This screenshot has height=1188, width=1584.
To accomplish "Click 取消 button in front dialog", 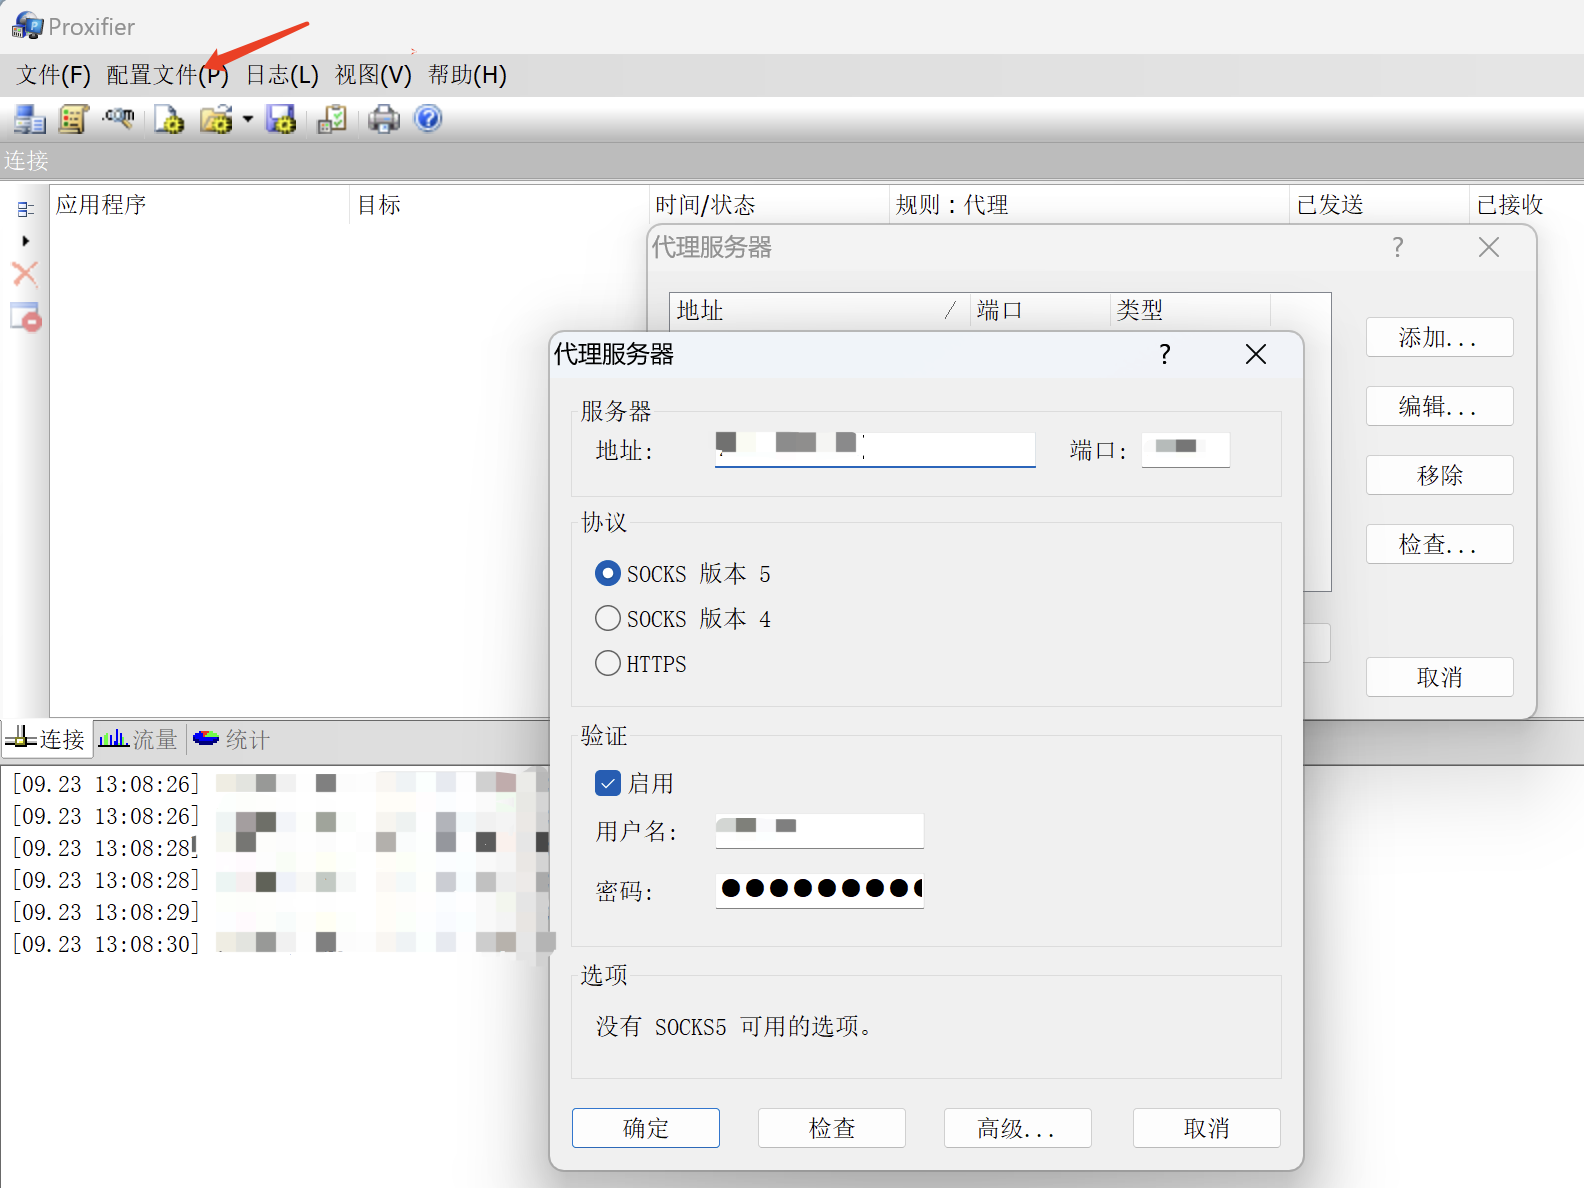I will [x=1207, y=1128].
